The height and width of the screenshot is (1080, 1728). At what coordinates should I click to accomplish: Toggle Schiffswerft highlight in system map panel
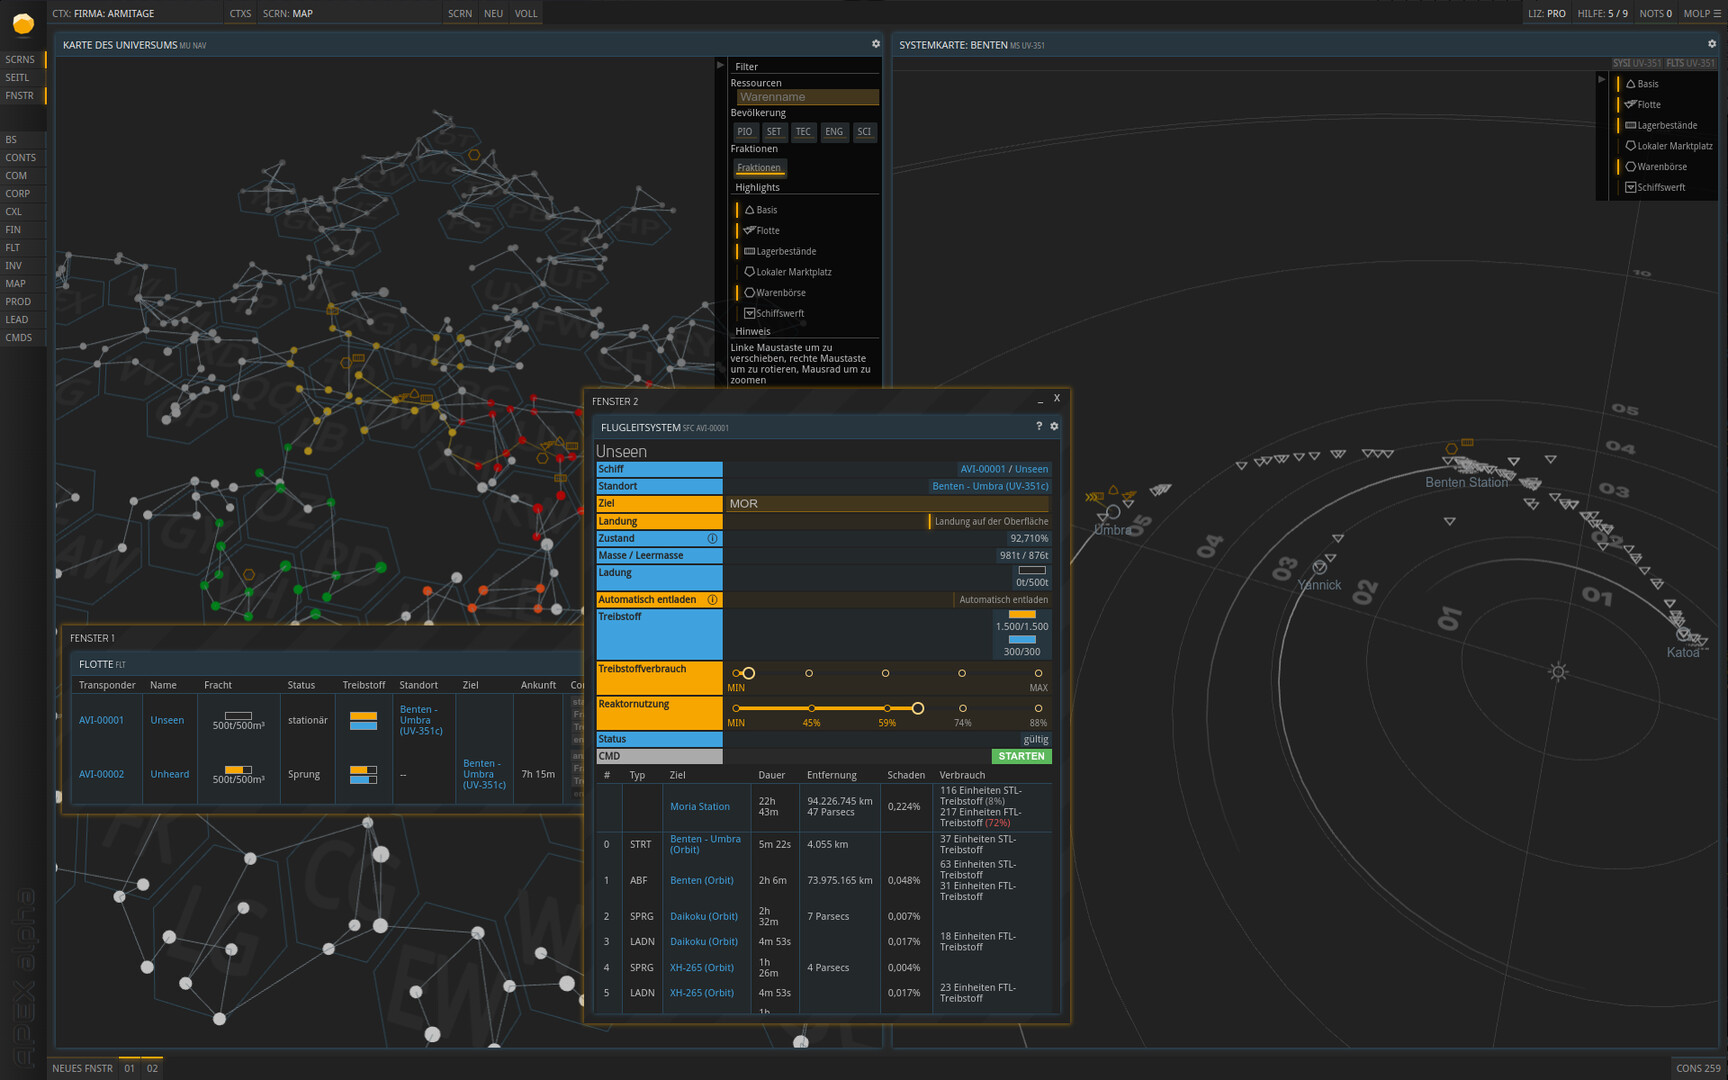tap(1660, 188)
